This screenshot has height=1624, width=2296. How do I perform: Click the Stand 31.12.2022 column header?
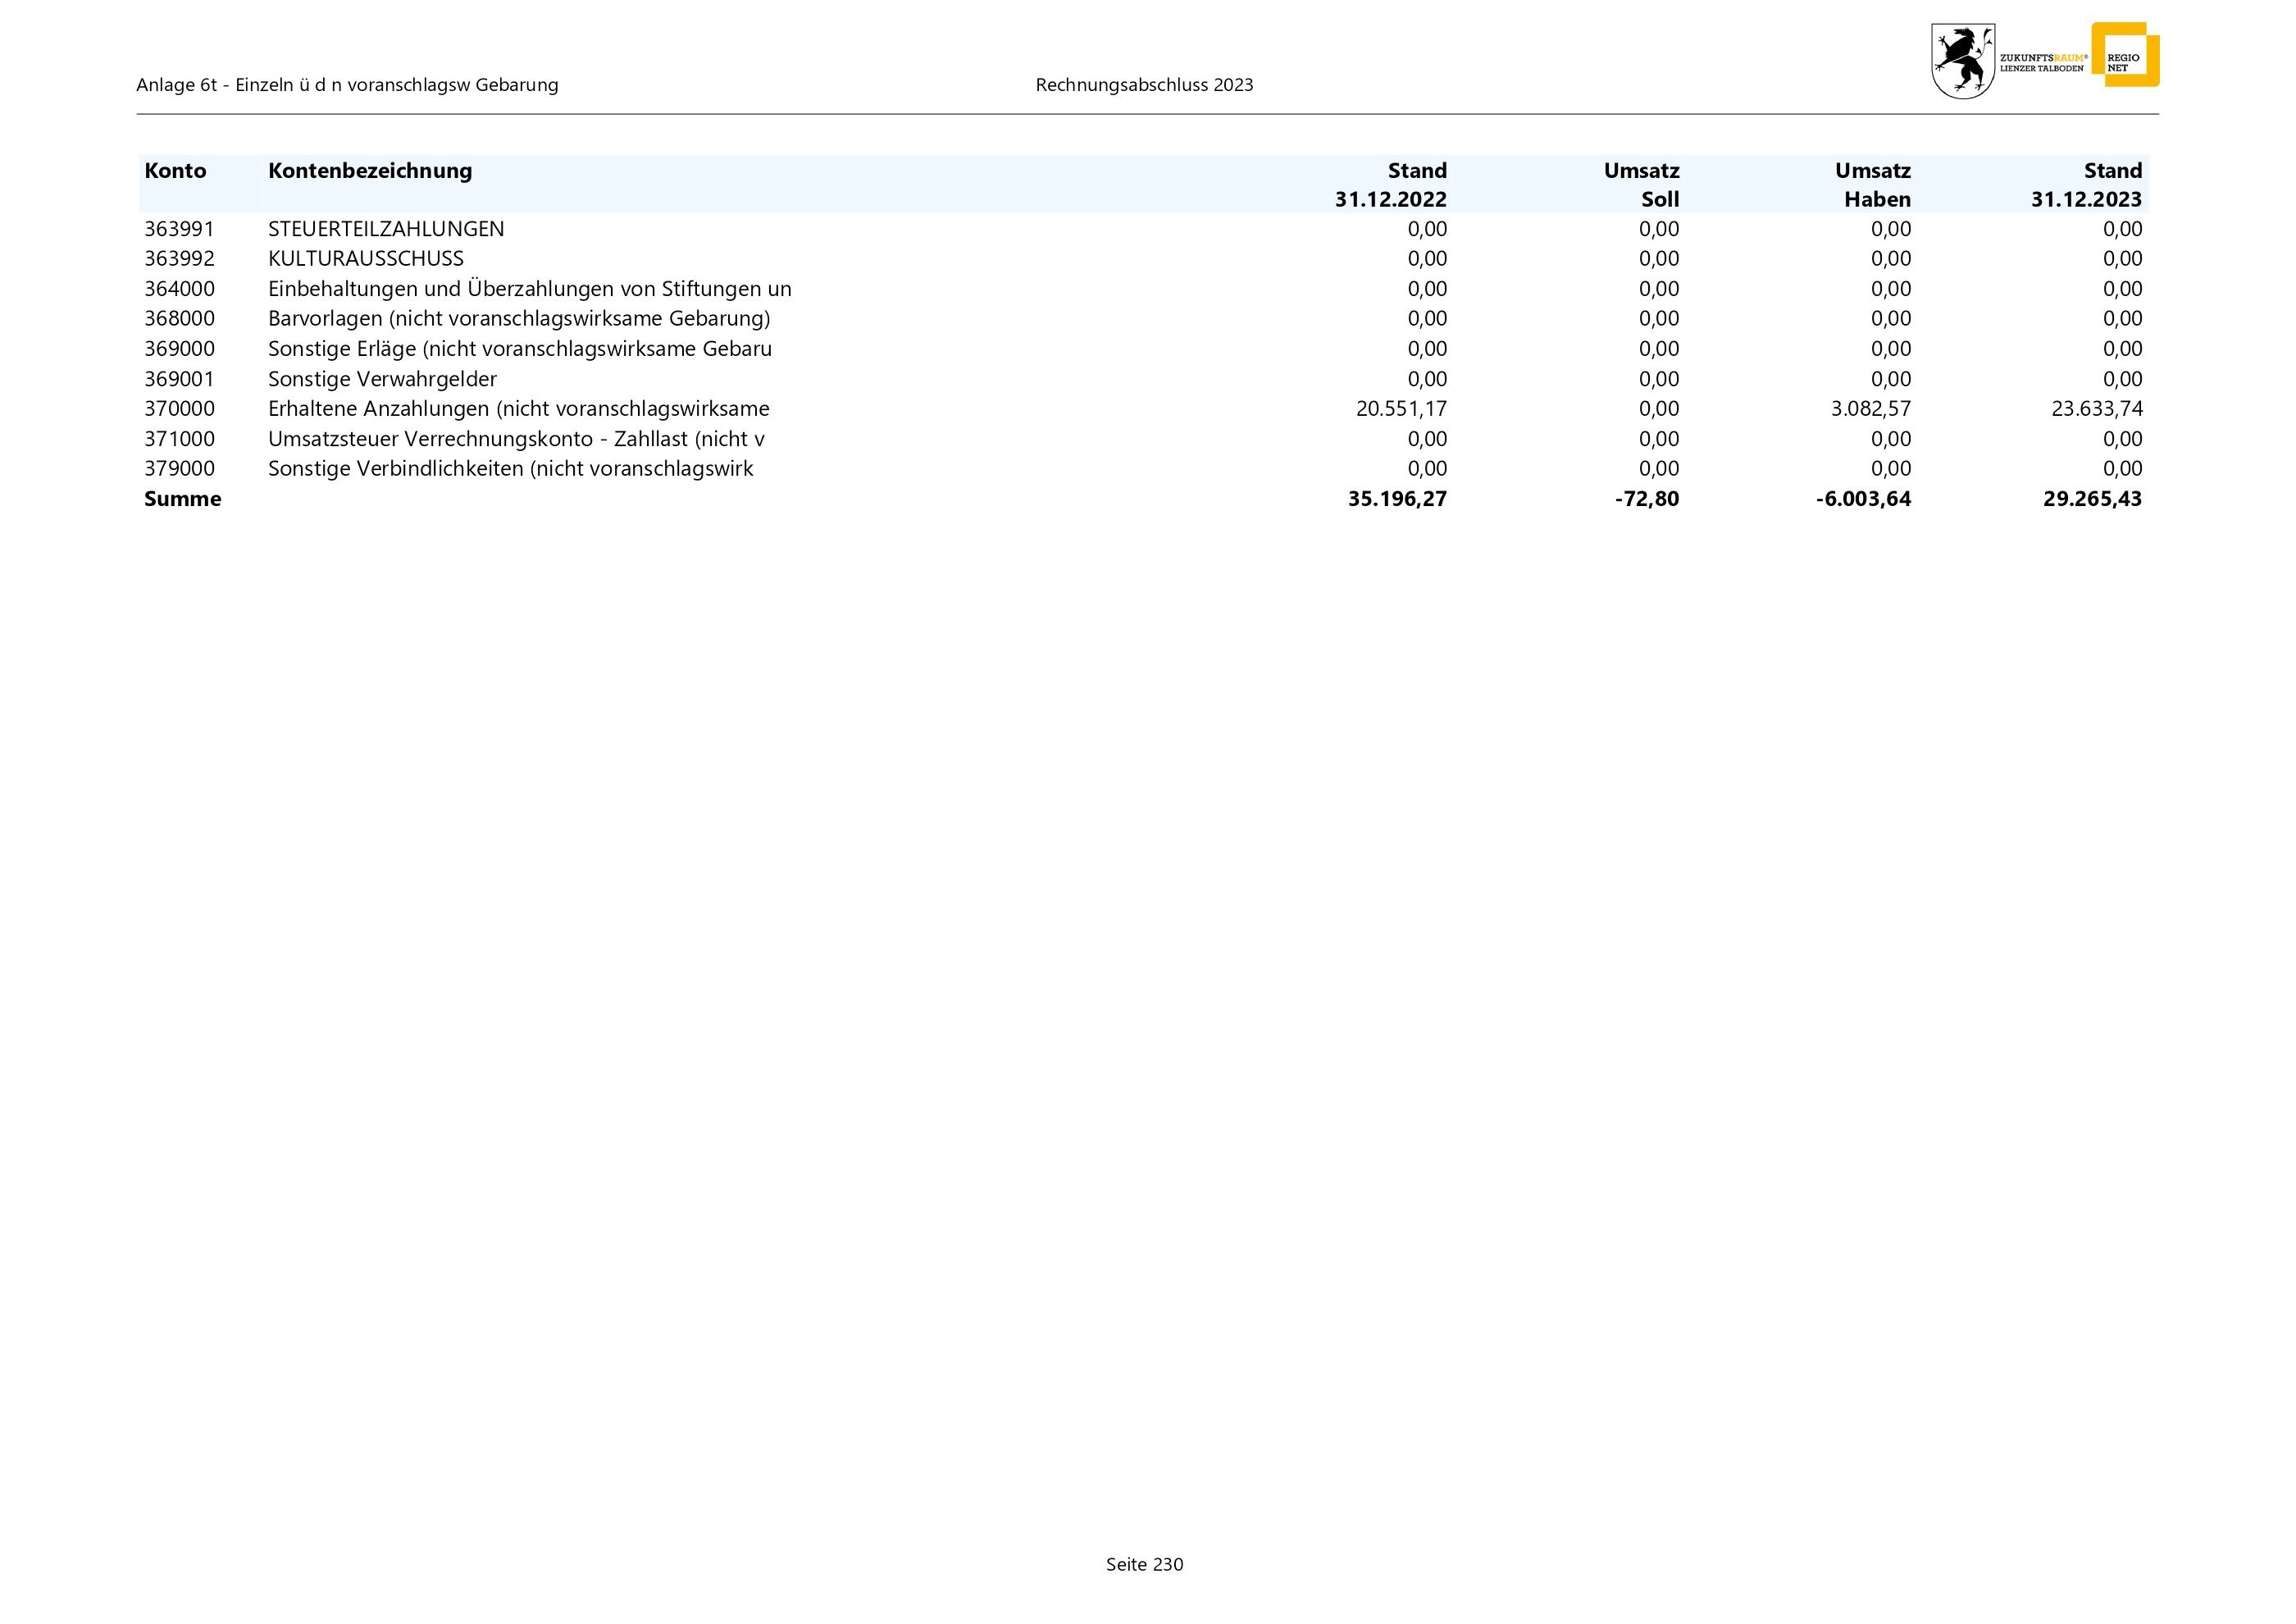tap(1391, 185)
